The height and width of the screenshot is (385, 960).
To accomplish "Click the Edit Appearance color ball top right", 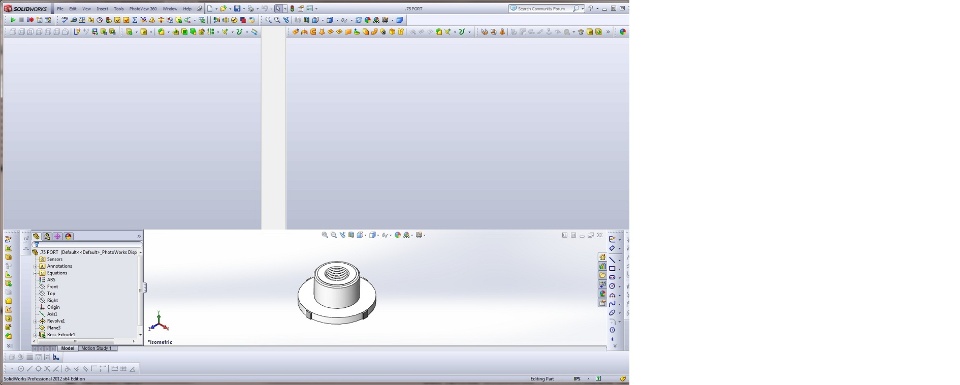I will point(623,32).
